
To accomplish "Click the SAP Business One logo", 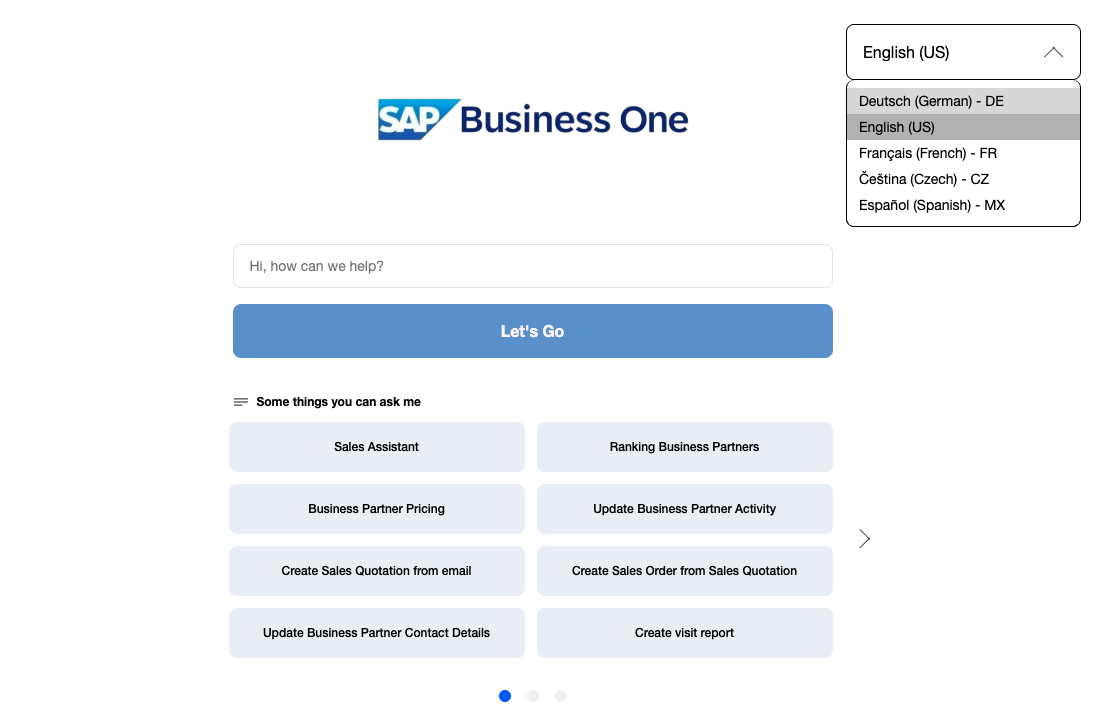I will tap(533, 119).
